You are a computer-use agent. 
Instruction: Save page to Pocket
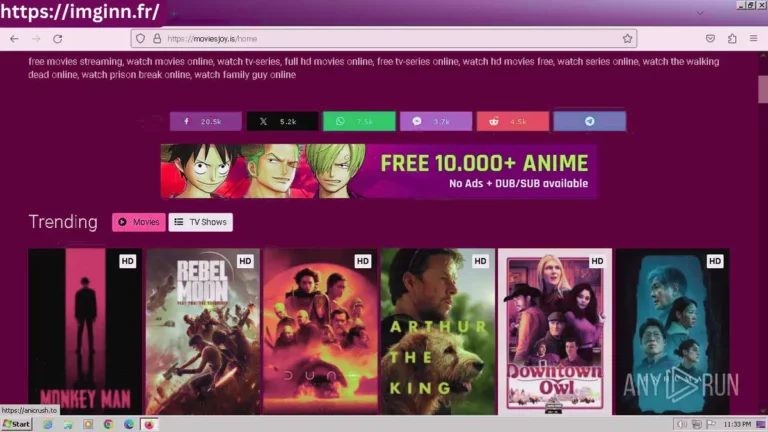[x=710, y=39]
